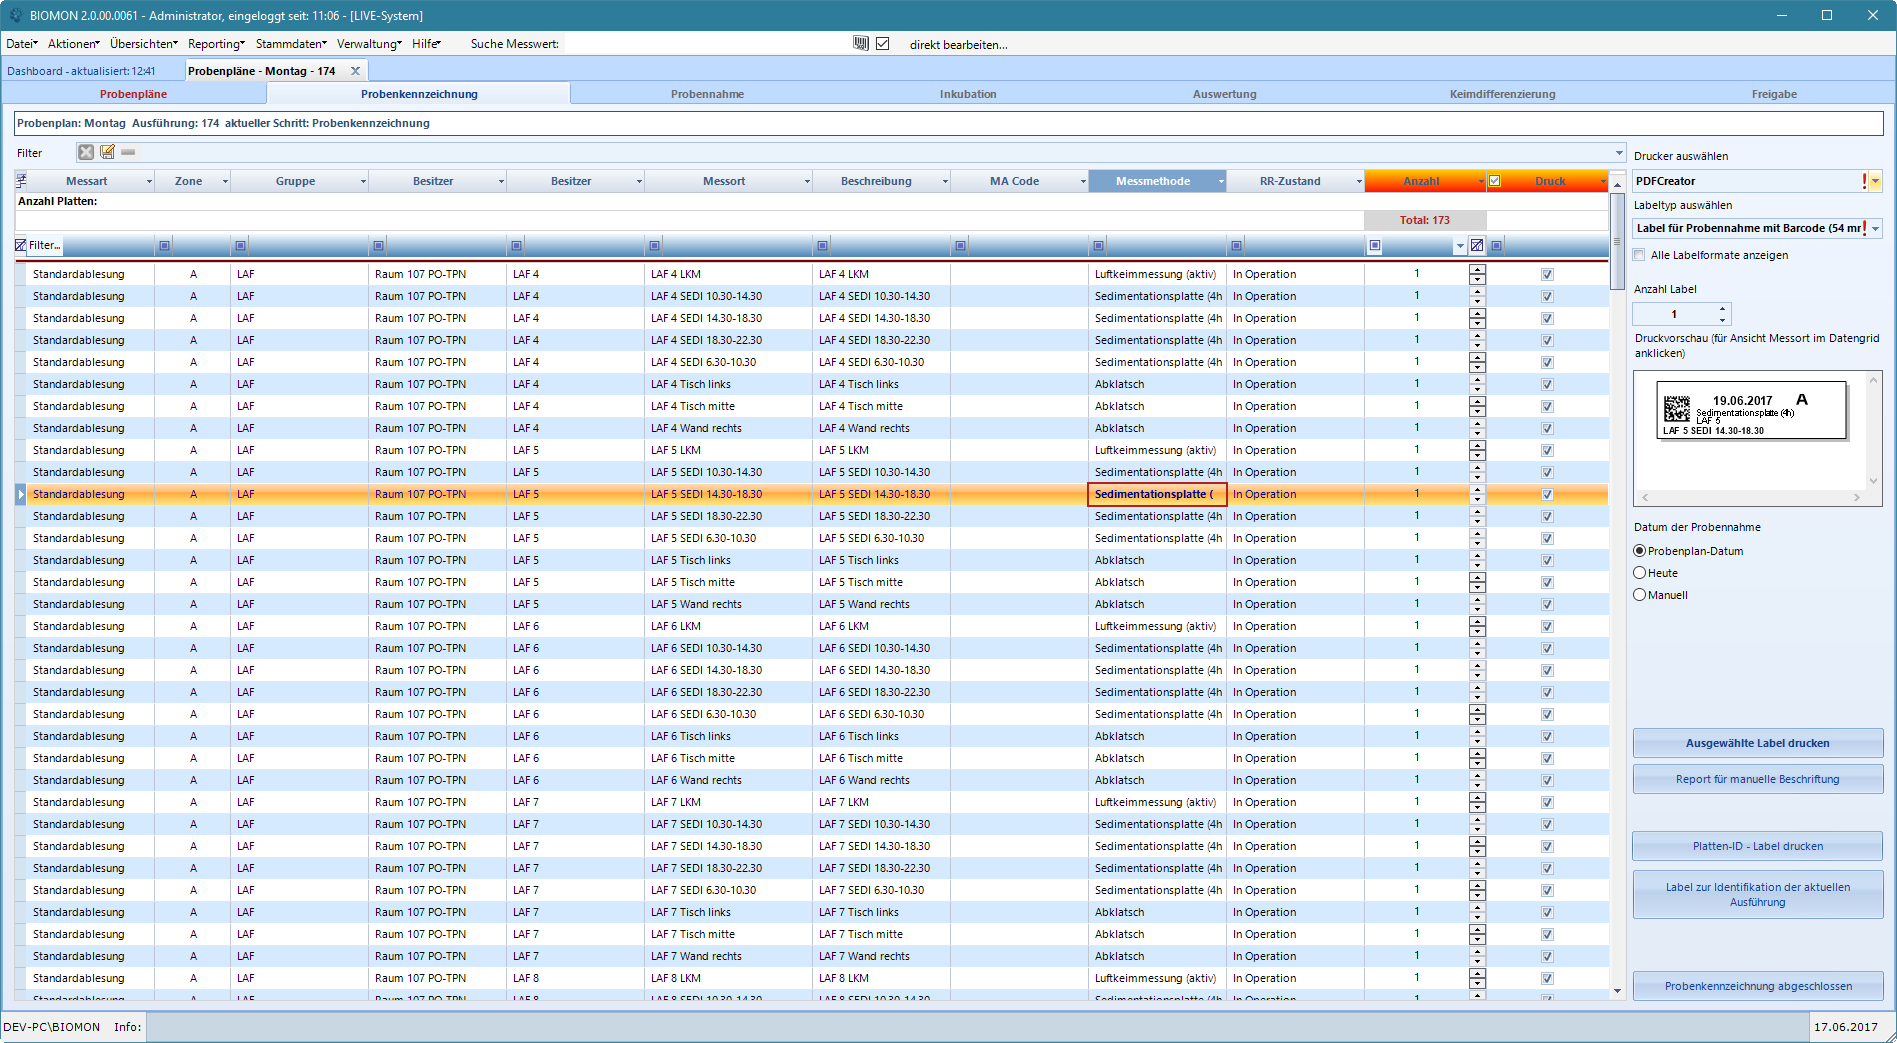This screenshot has height=1043, width=1897.
Task: Open the Messmethode column header dropdown
Action: [1221, 181]
